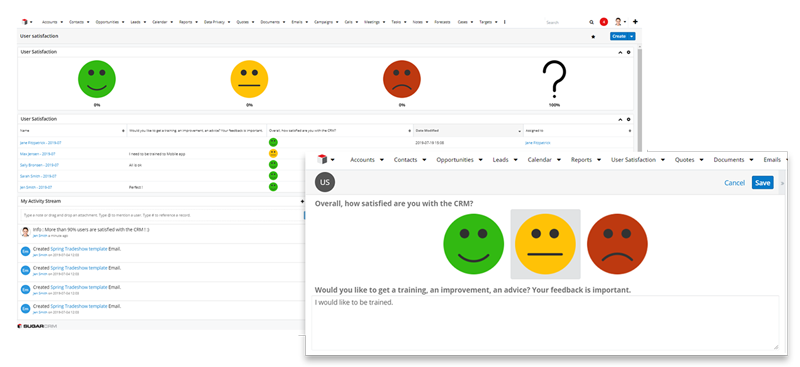Open the Accounts dropdown arrow in the survey window
Image resolution: width=800 pixels, height=367 pixels.
pyautogui.click(x=381, y=160)
